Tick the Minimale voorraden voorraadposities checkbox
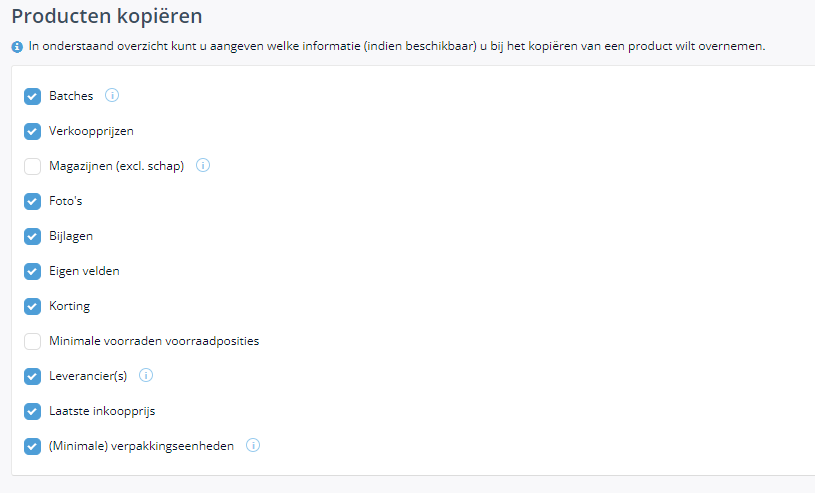Viewport: 815px width, 493px height. (32, 341)
